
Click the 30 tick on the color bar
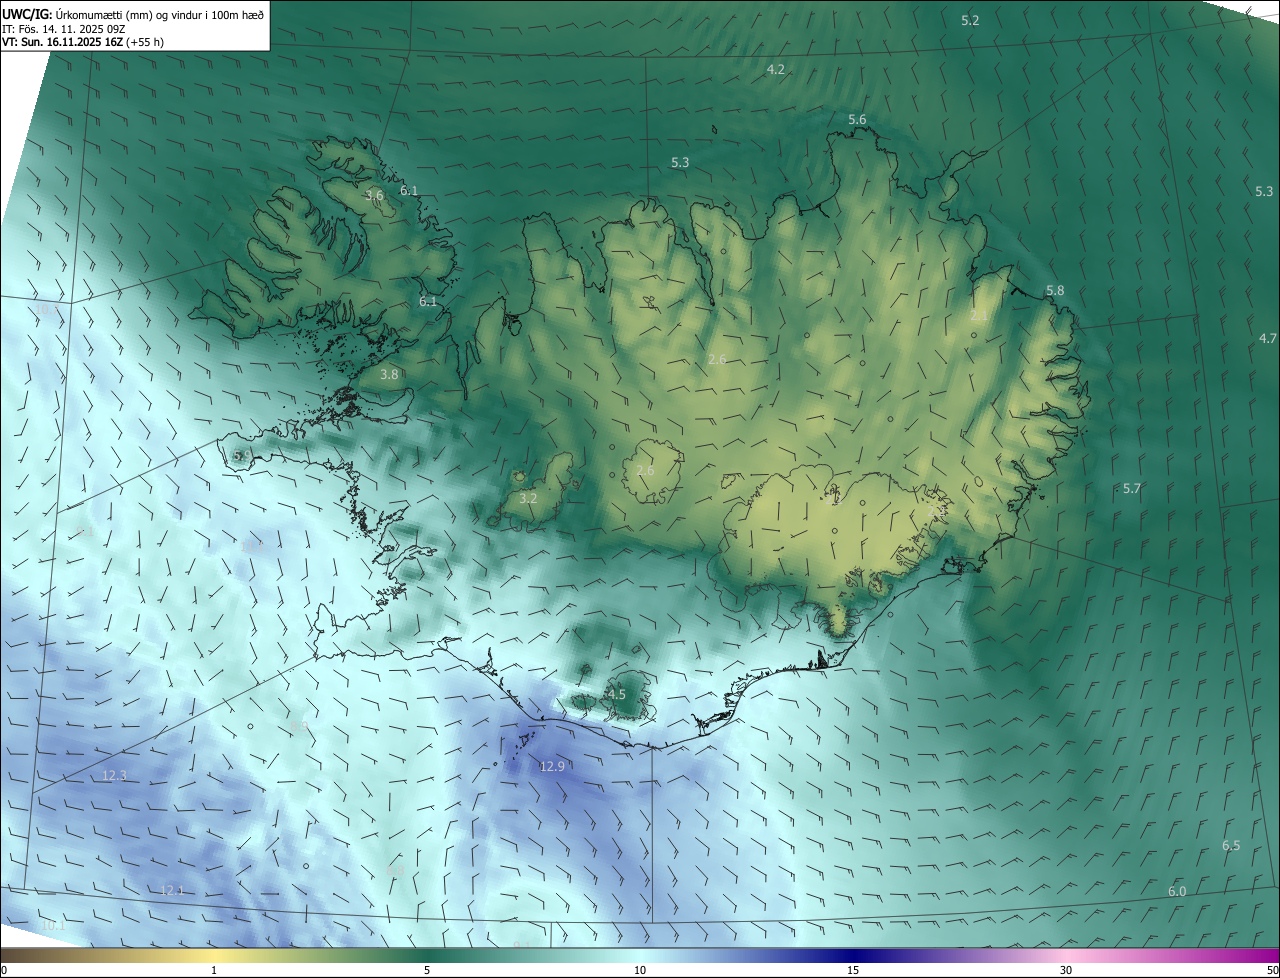1066,970
